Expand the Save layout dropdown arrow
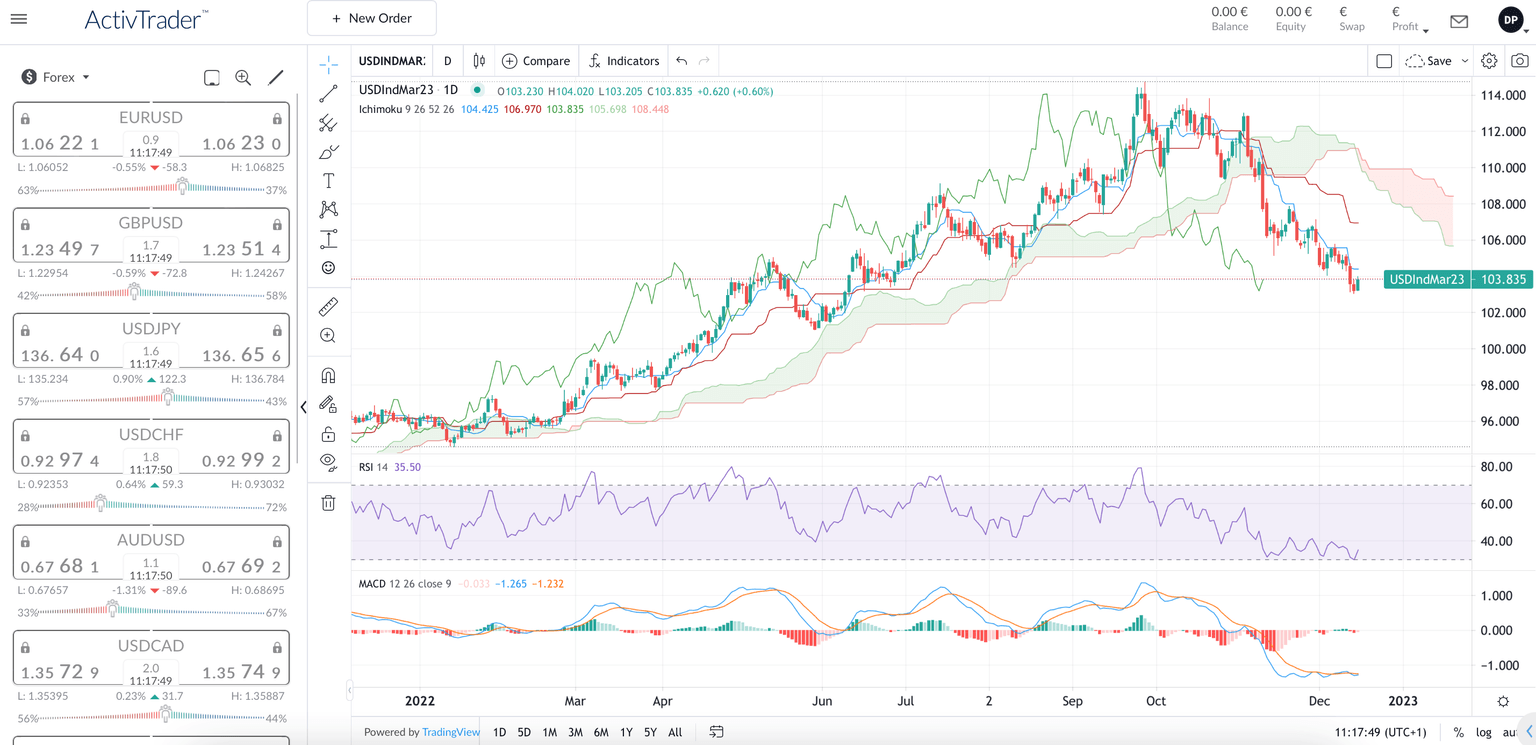Viewport: 1536px width, 745px height. (1465, 61)
